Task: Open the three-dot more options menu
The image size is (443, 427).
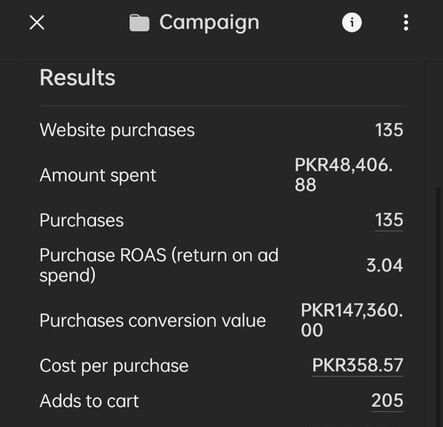Action: click(406, 23)
